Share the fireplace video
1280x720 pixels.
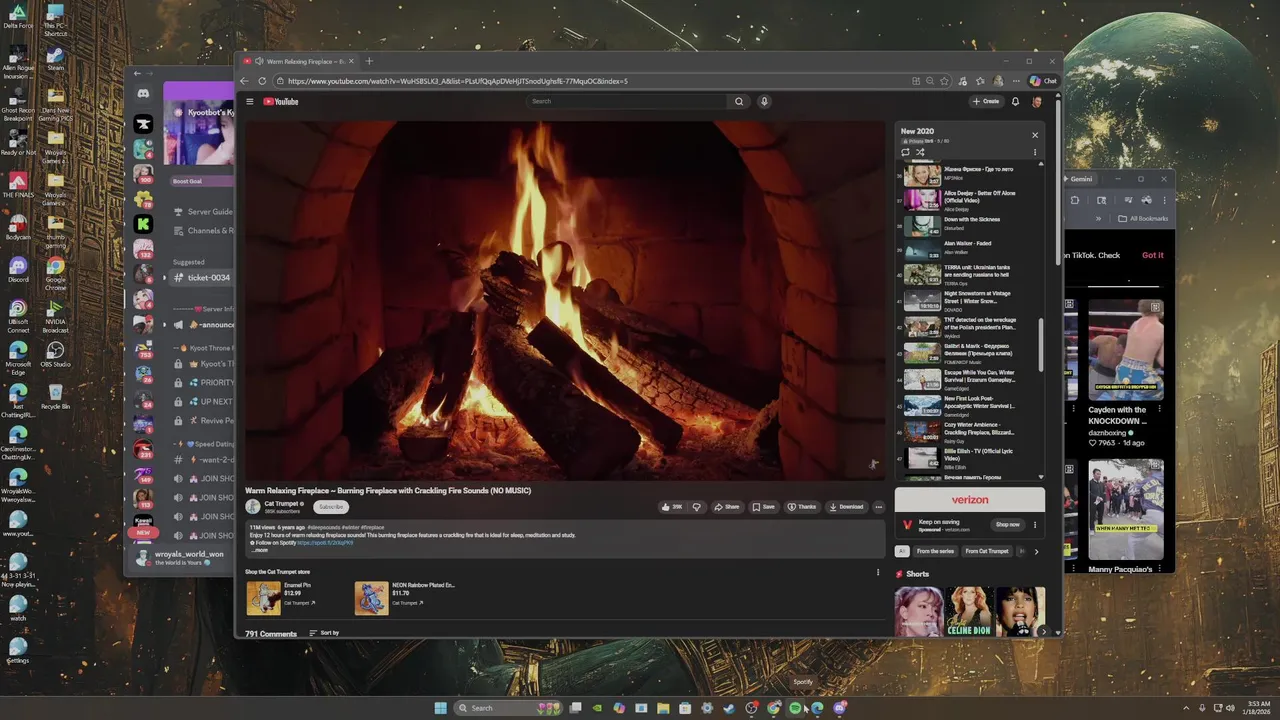click(x=727, y=507)
